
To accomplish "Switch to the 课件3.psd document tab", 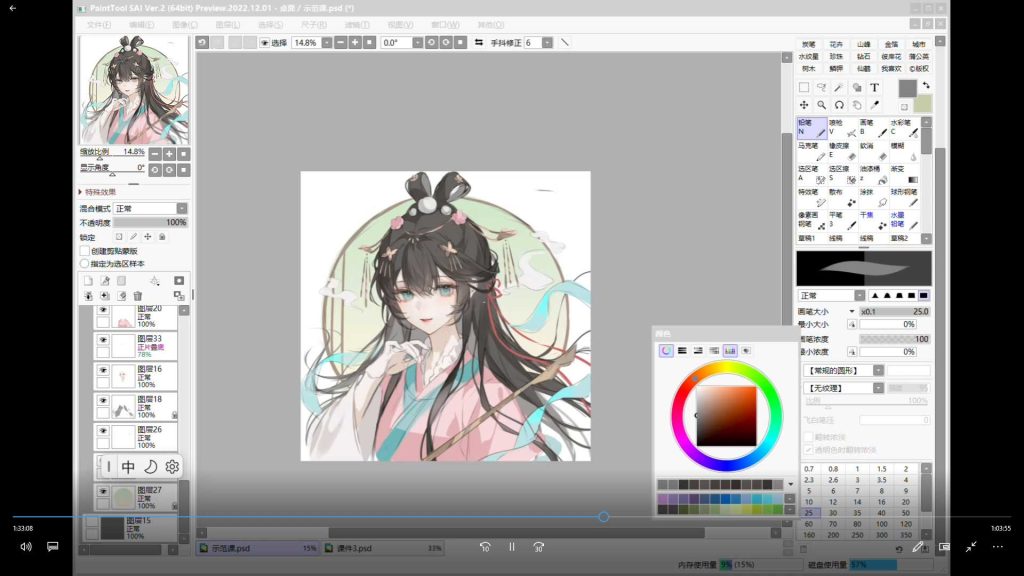I will click(383, 549).
